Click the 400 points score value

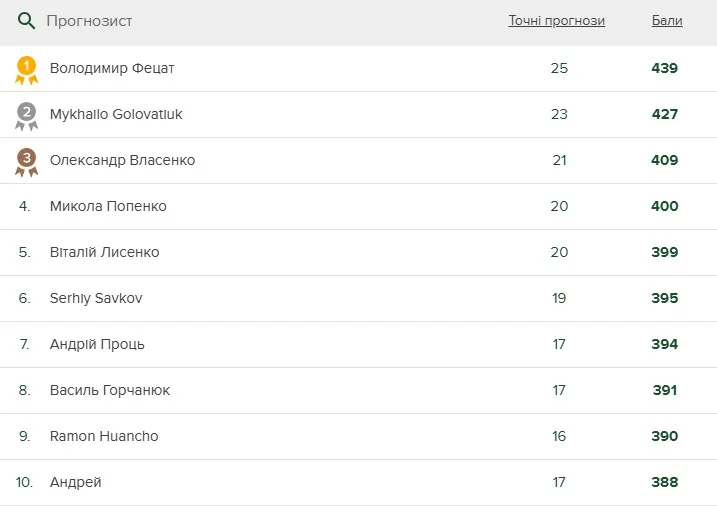click(665, 207)
